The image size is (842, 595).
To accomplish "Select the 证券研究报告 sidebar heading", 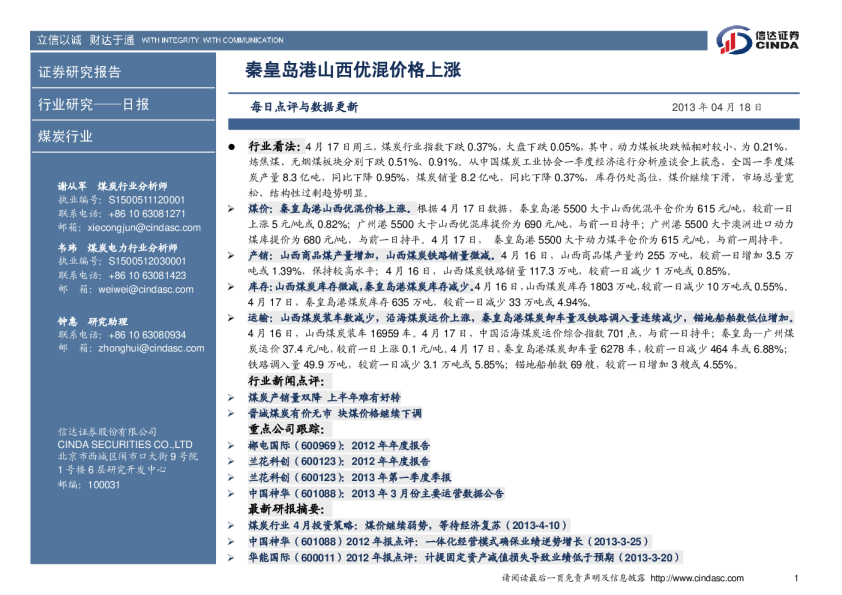I will point(79,72).
